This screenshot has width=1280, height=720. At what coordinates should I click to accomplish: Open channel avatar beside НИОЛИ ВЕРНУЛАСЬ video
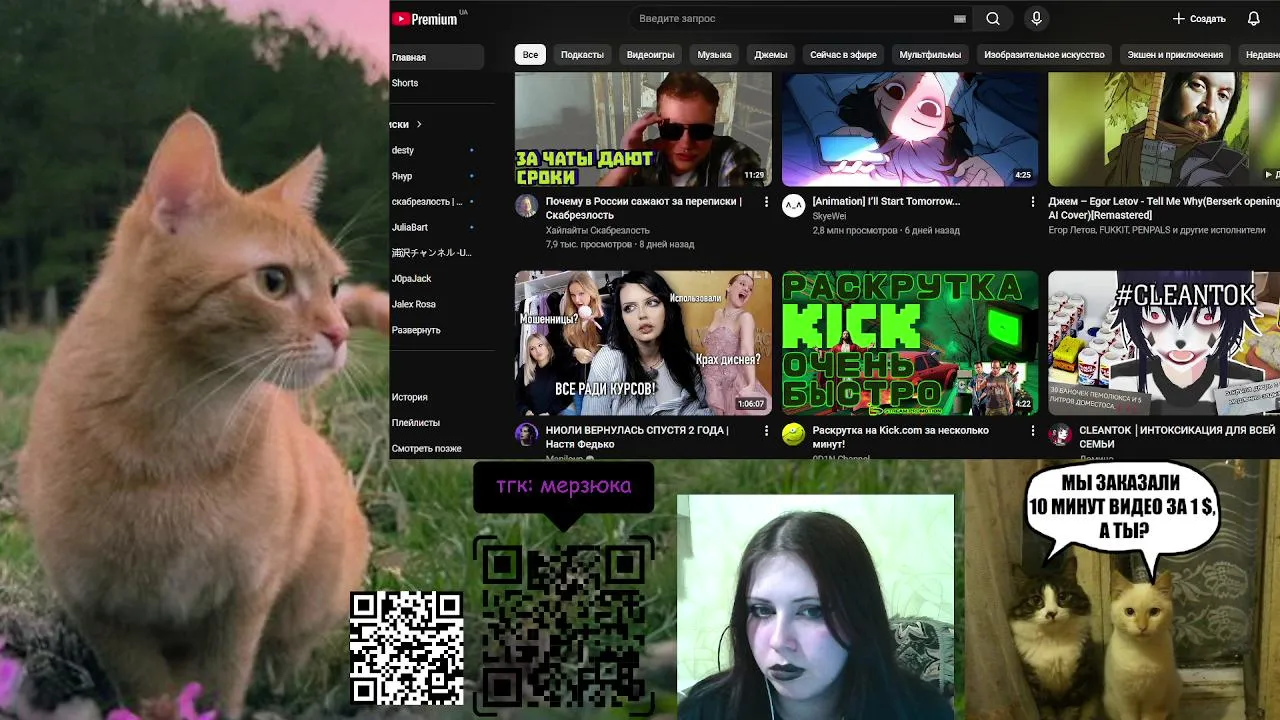click(526, 435)
